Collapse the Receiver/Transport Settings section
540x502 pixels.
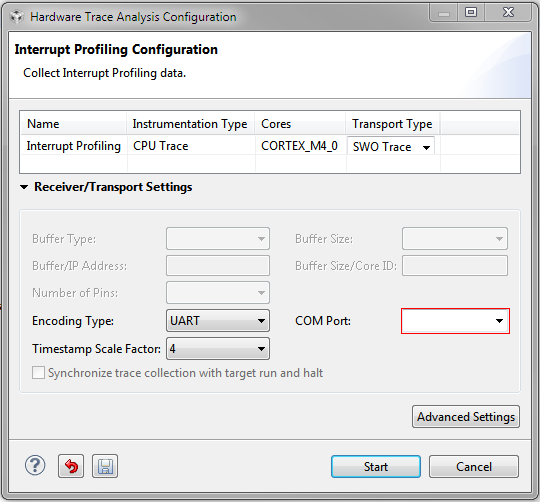(x=24, y=187)
